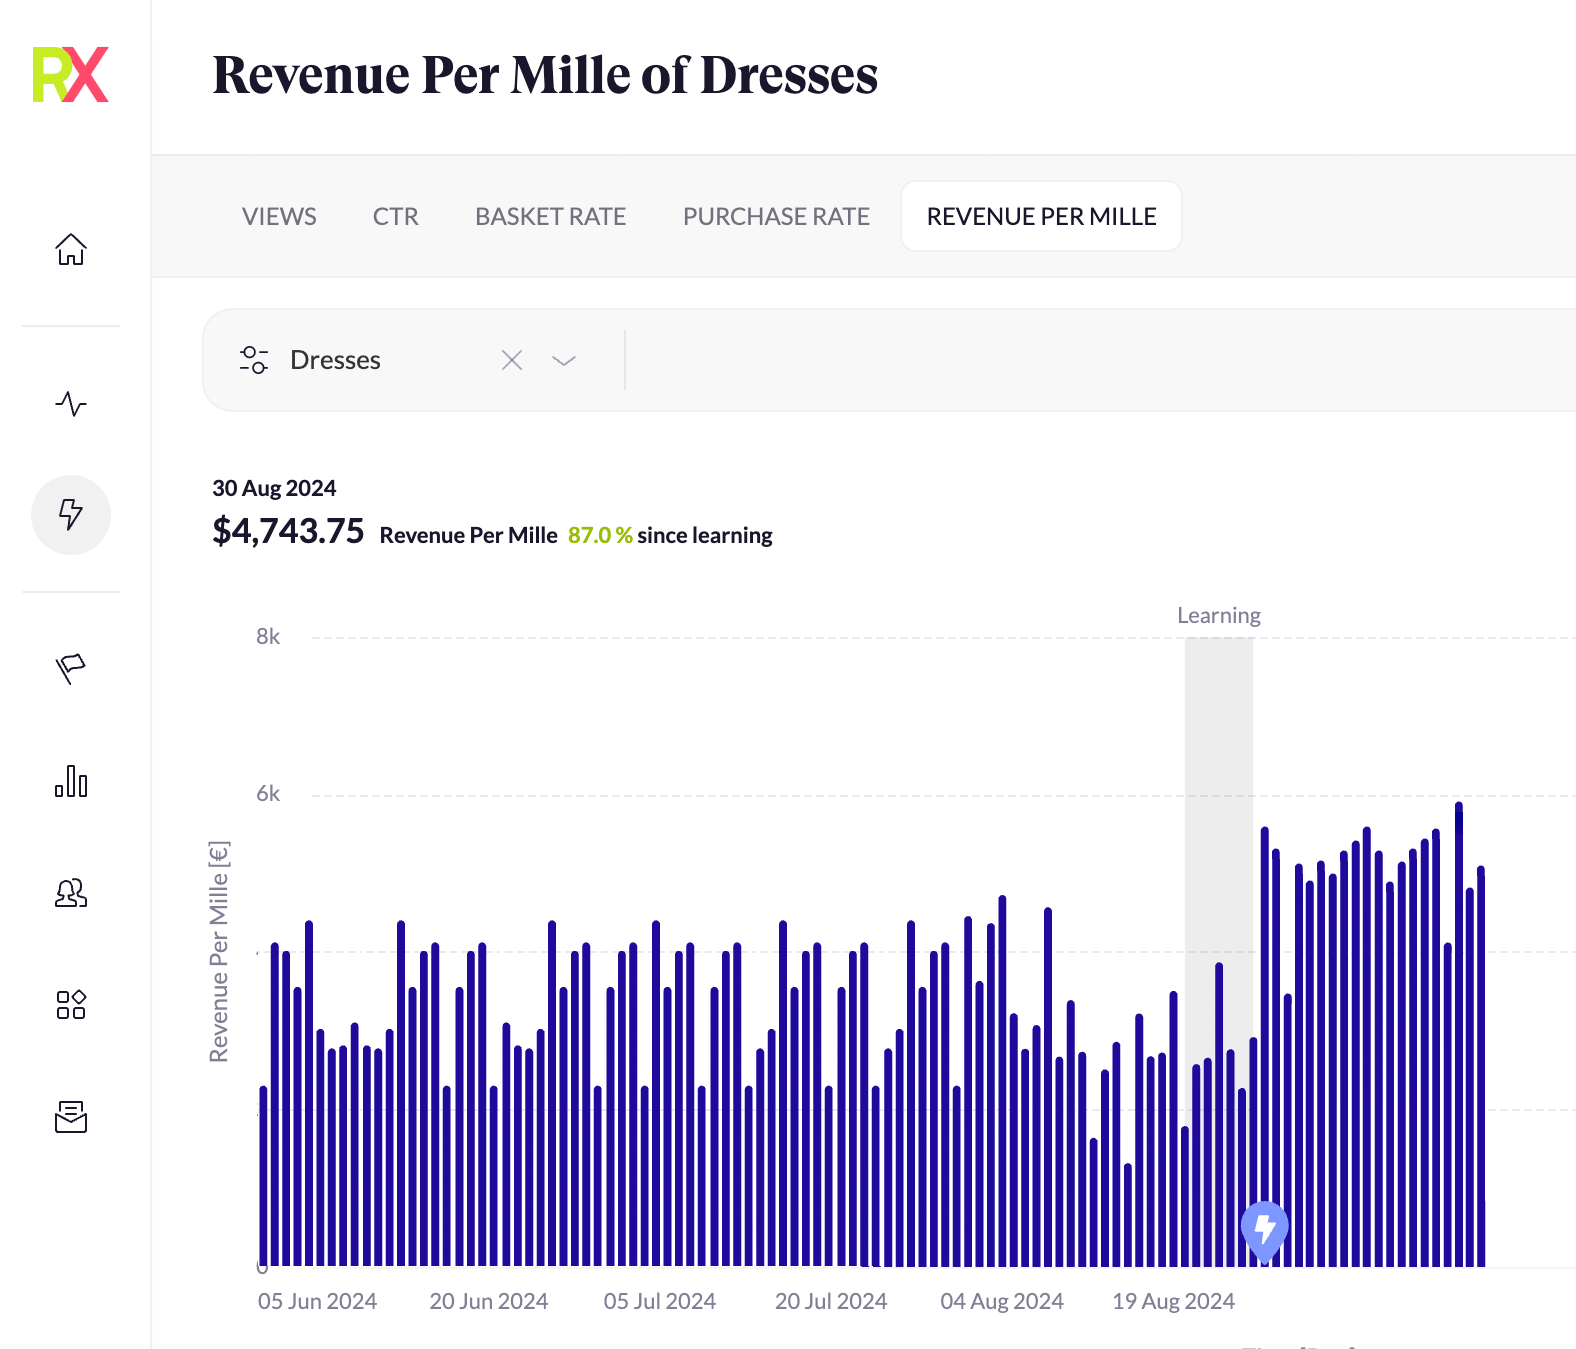1576x1349 pixels.
Task: Select the lightning bolt sidebar icon
Action: 71,515
